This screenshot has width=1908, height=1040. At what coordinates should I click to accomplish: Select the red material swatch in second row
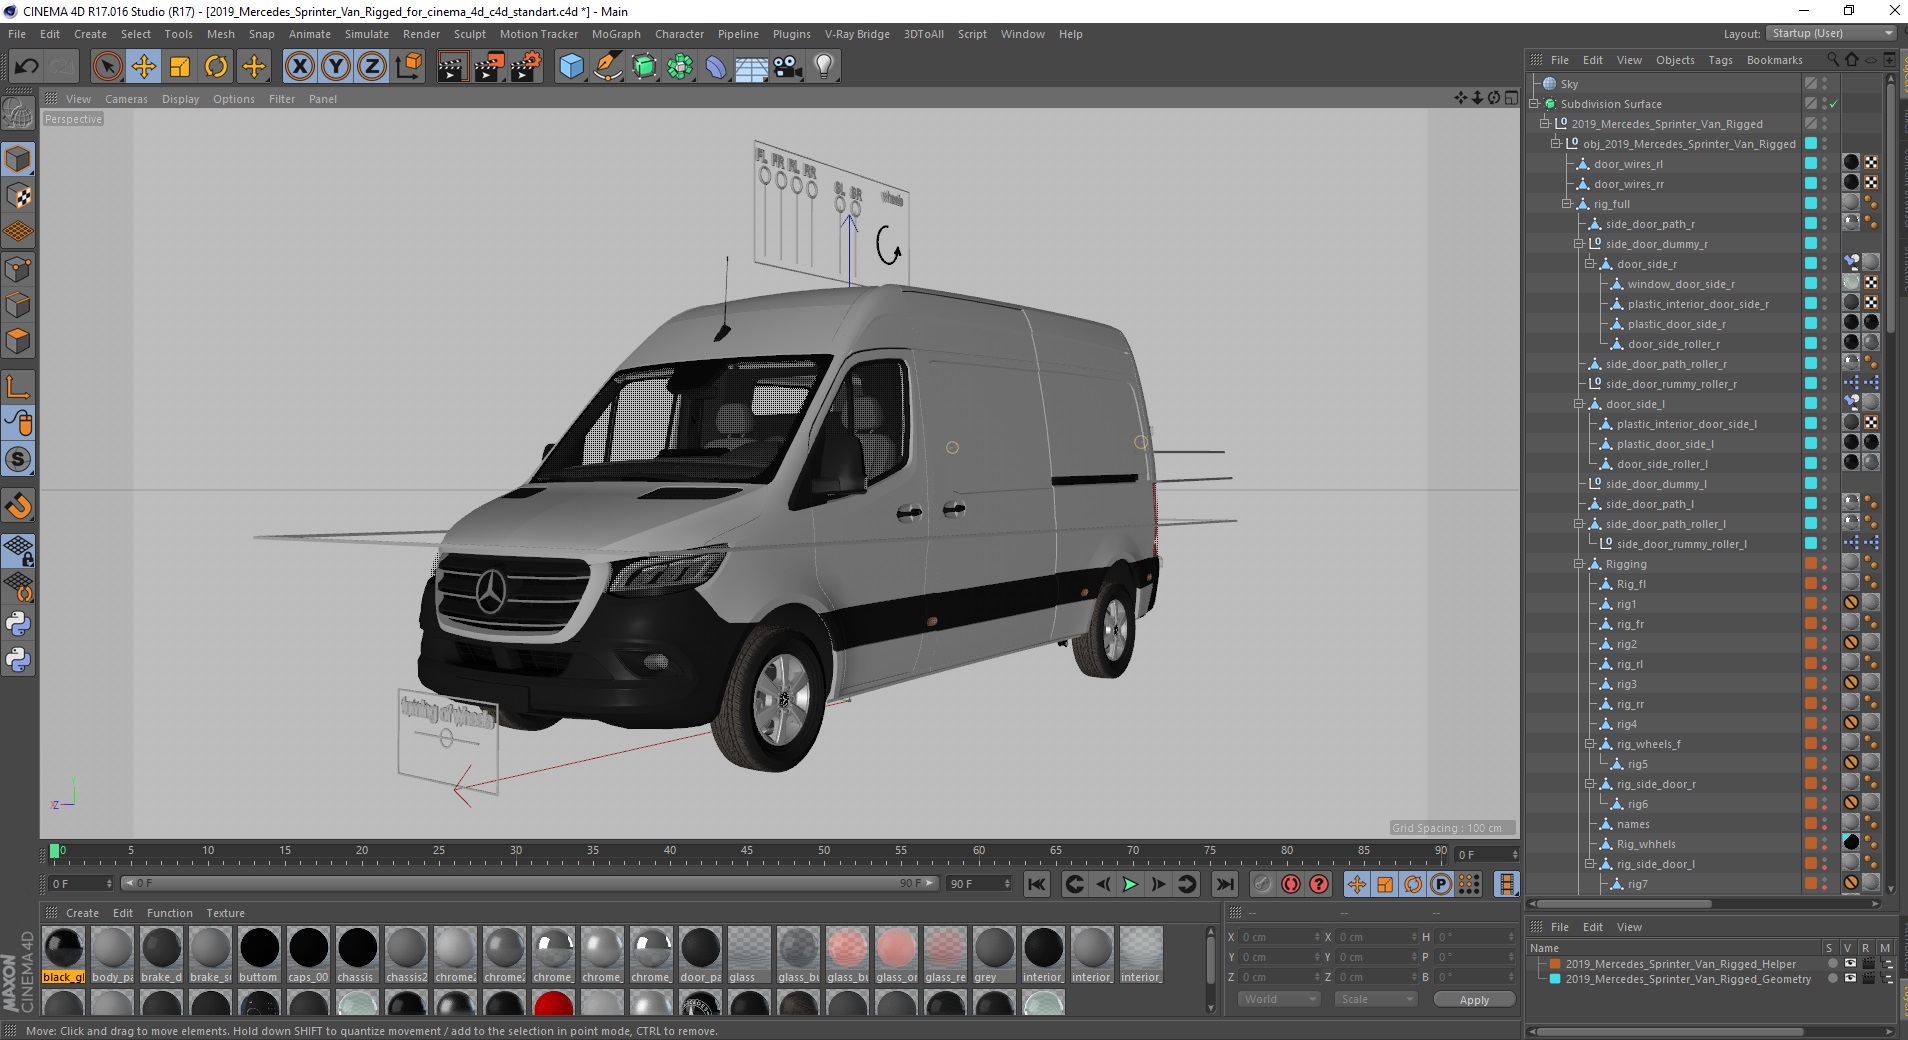point(553,1003)
